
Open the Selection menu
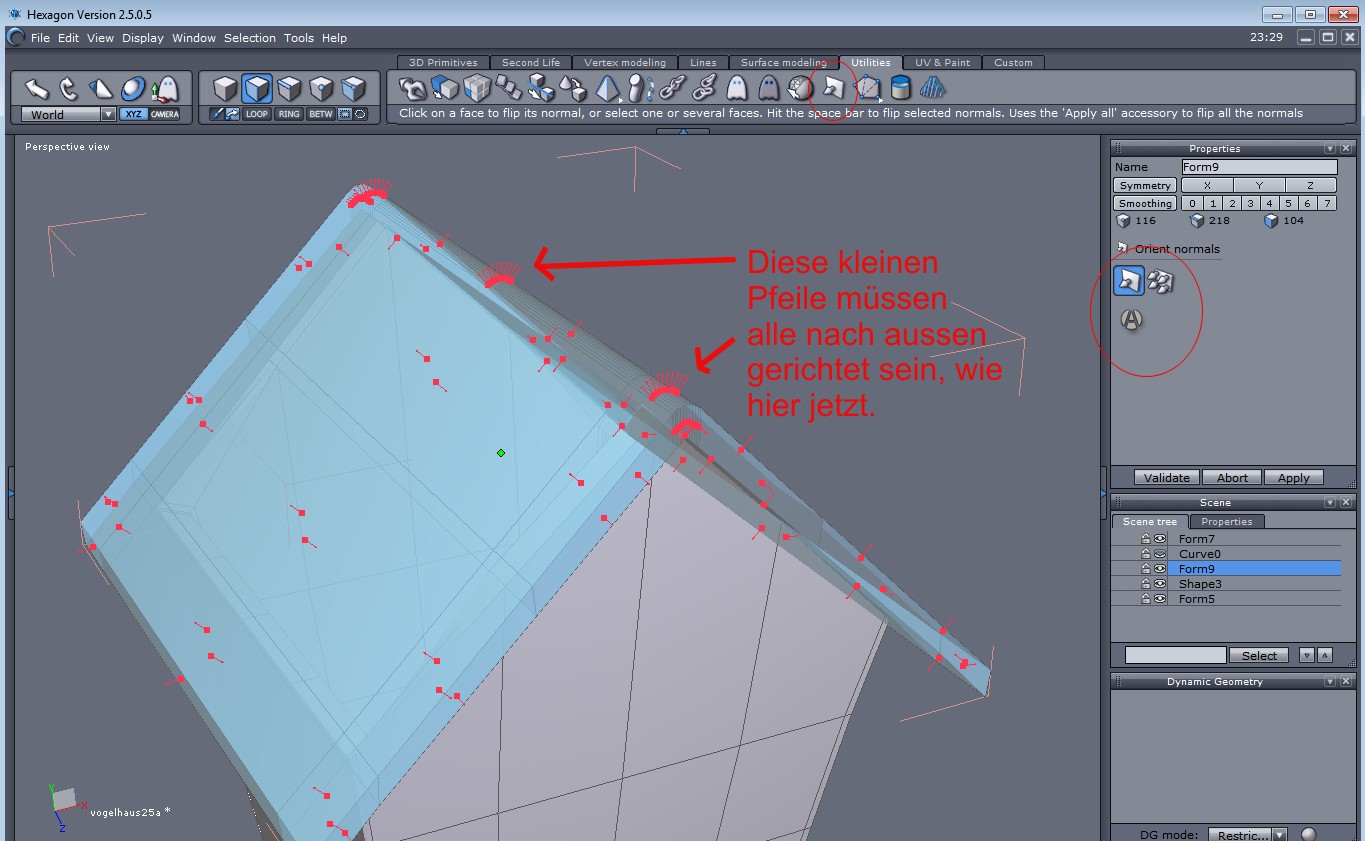point(249,38)
